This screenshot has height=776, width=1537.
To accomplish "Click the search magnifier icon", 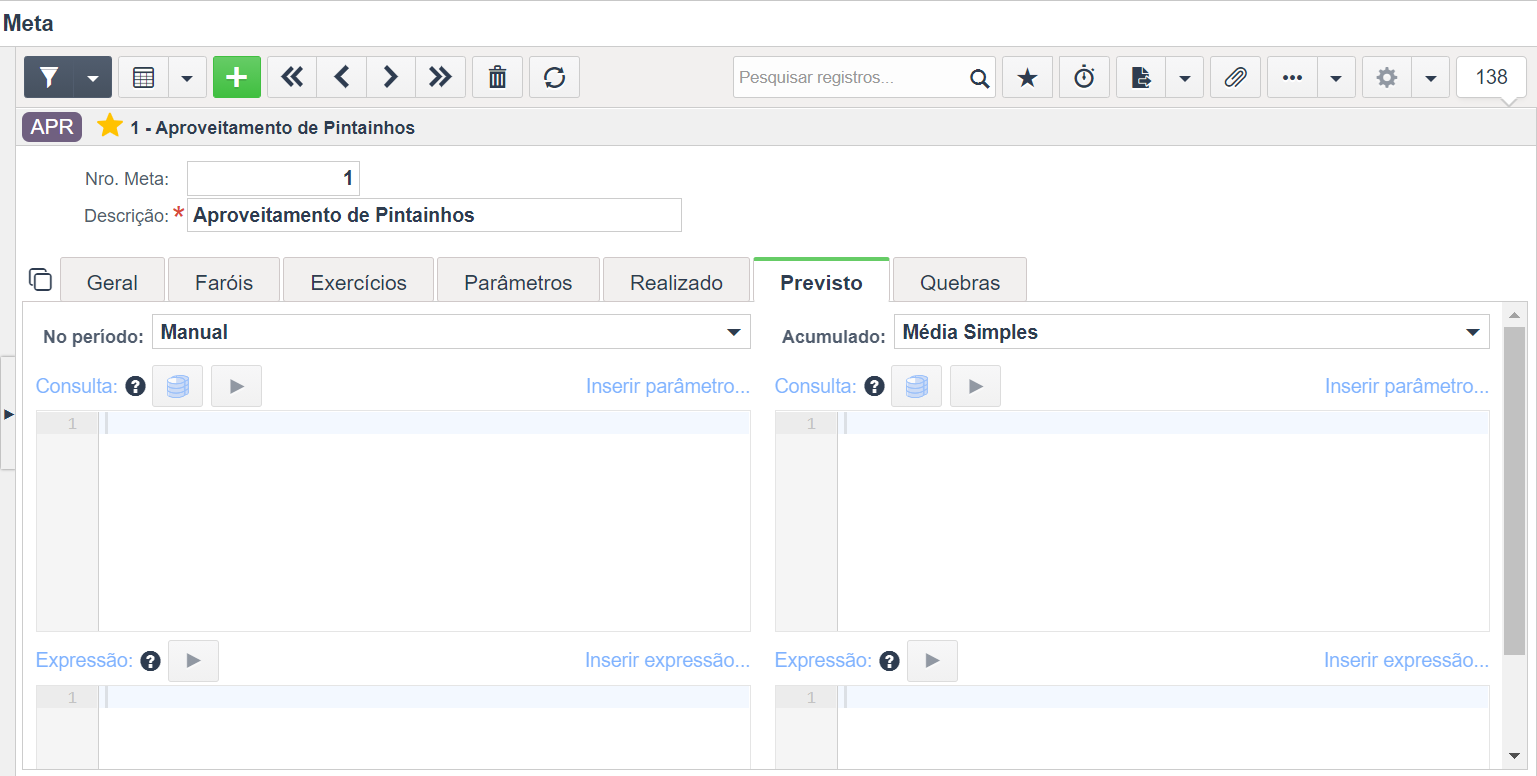I will (979, 78).
